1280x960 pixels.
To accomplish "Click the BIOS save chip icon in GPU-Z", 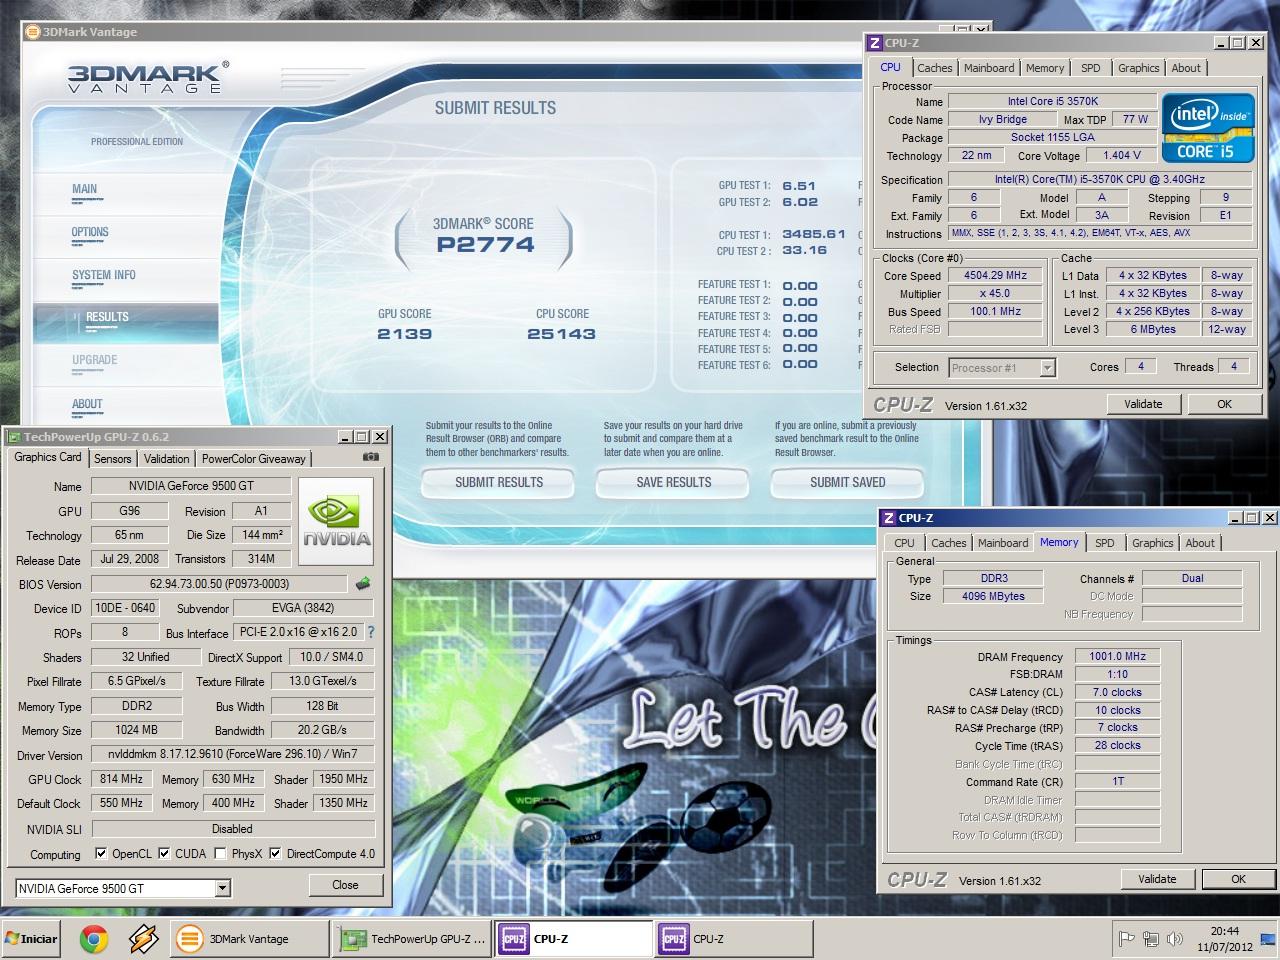I will pyautogui.click(x=362, y=583).
